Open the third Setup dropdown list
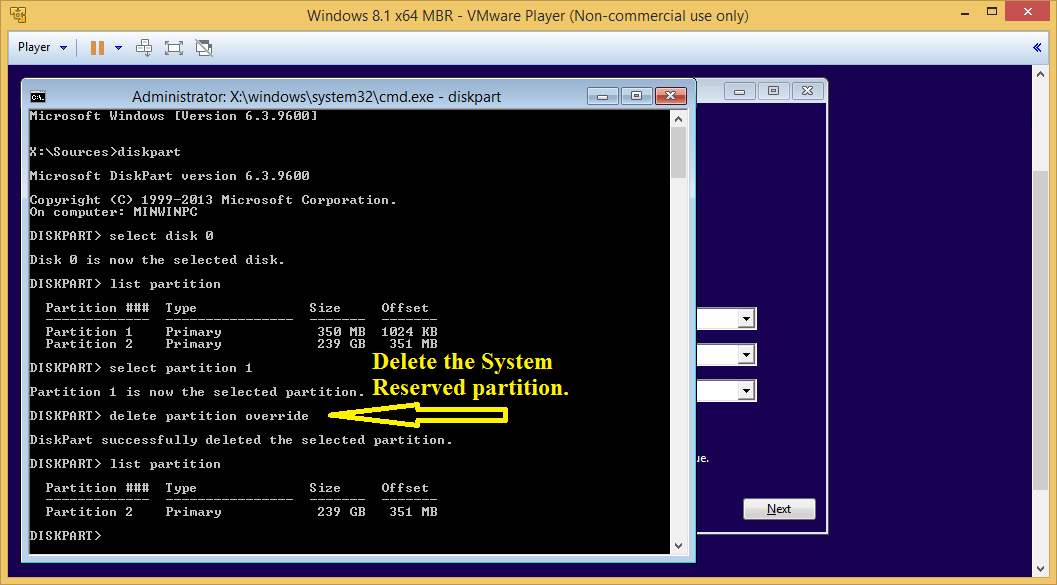Image resolution: width=1057 pixels, height=585 pixels. [x=746, y=390]
